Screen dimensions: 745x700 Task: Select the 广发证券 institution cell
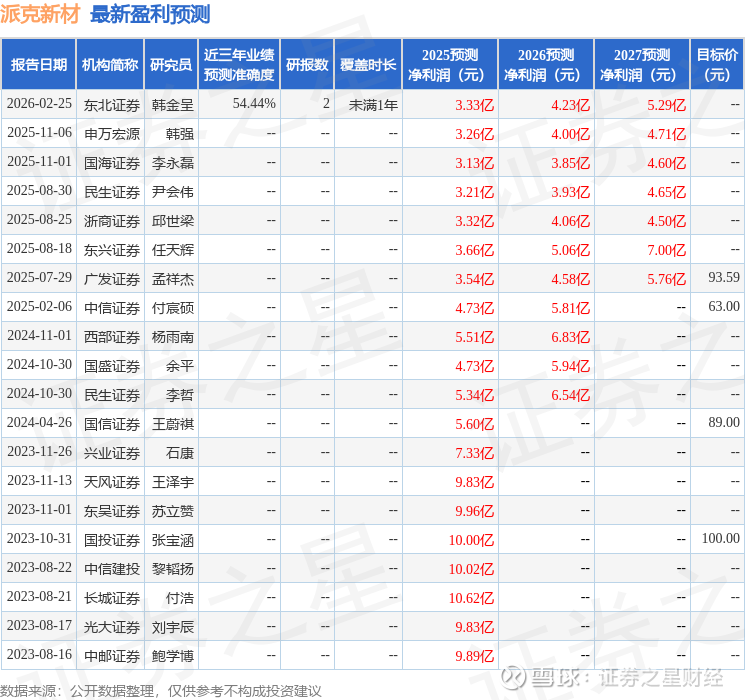click(x=112, y=278)
